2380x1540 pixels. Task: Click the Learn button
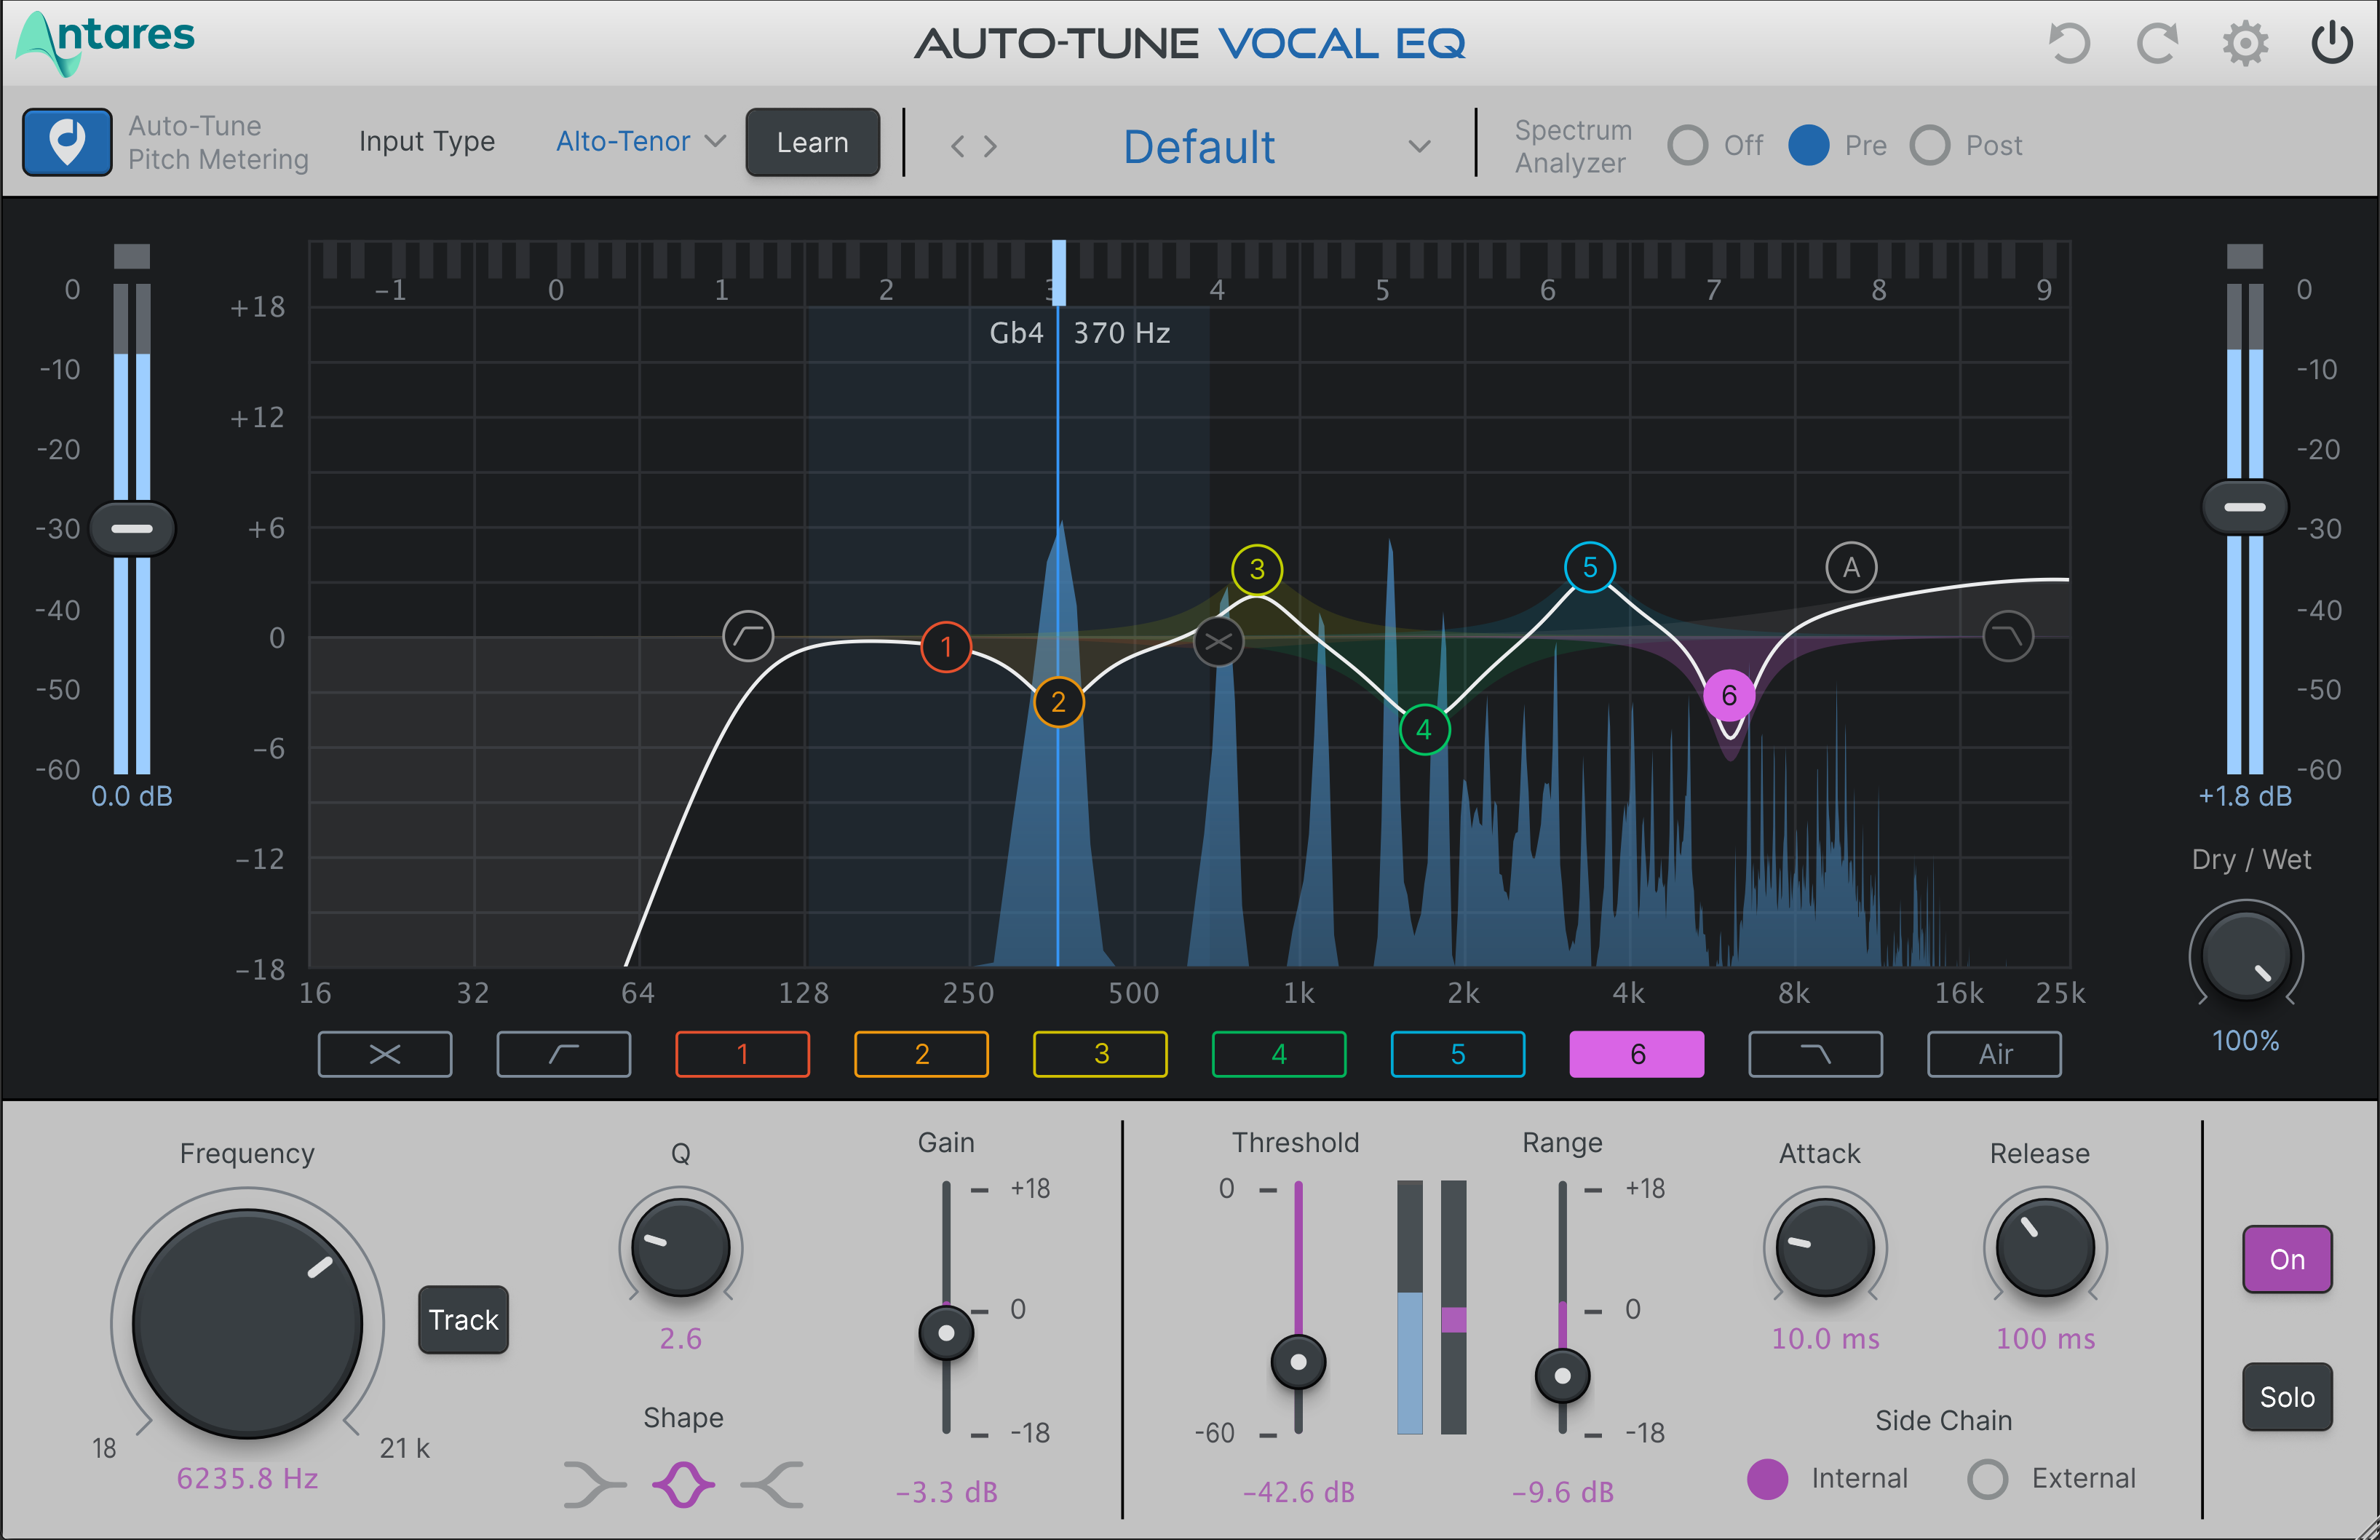click(812, 142)
